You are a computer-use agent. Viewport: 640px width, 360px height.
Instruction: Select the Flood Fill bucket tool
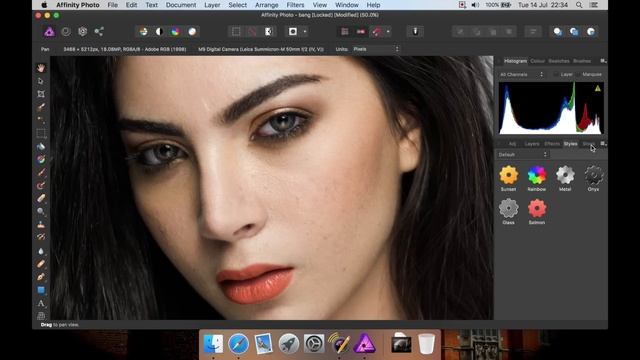pos(41,146)
